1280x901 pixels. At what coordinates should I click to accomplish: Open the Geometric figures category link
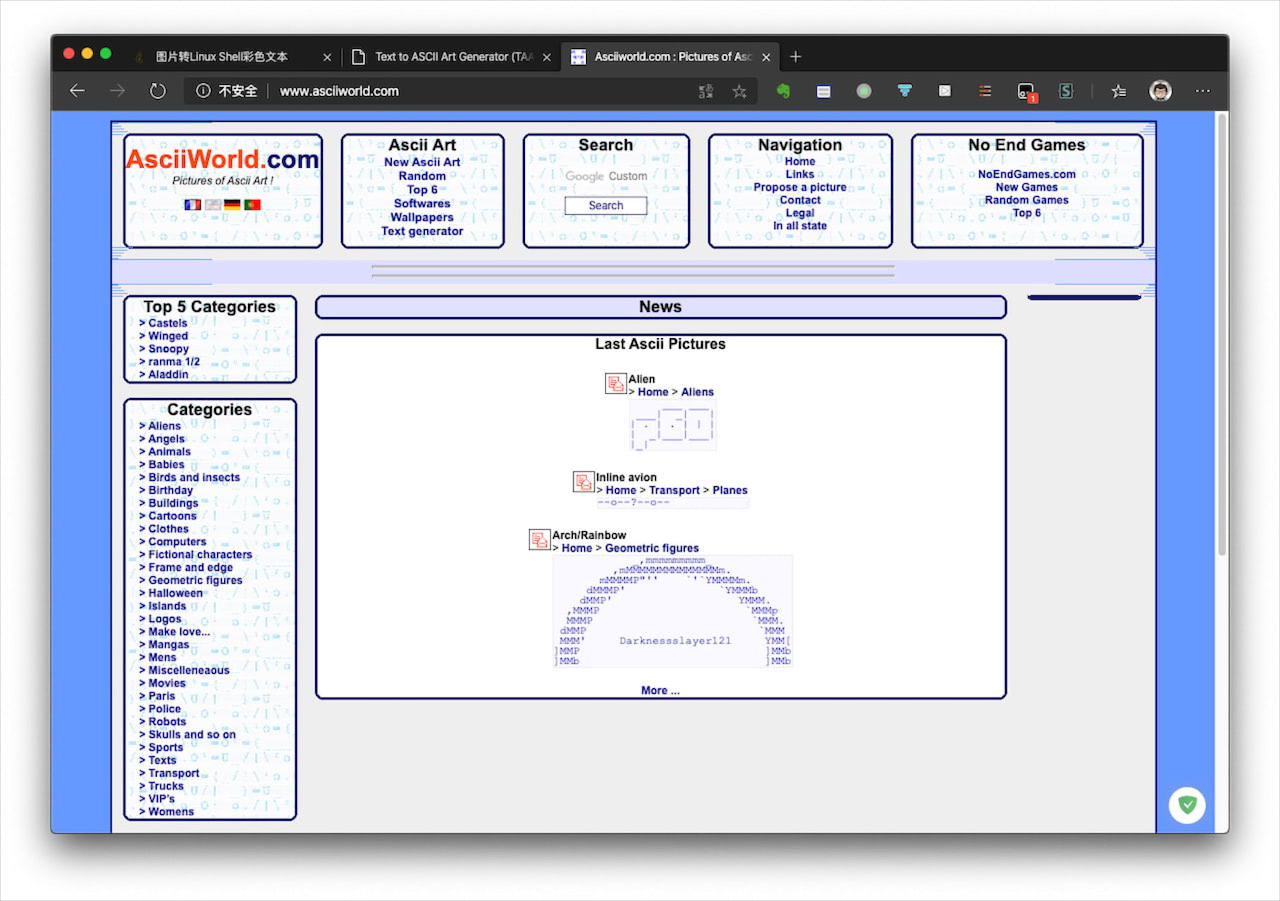pyautogui.click(x=195, y=580)
